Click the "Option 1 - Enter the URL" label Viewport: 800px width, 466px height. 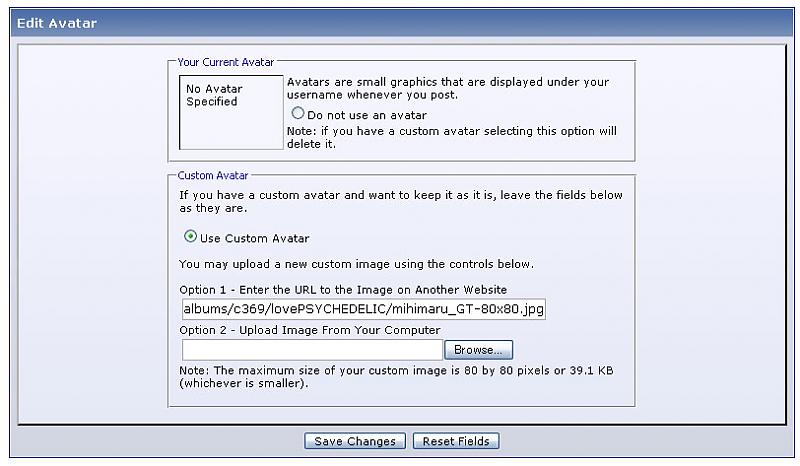pos(343,289)
